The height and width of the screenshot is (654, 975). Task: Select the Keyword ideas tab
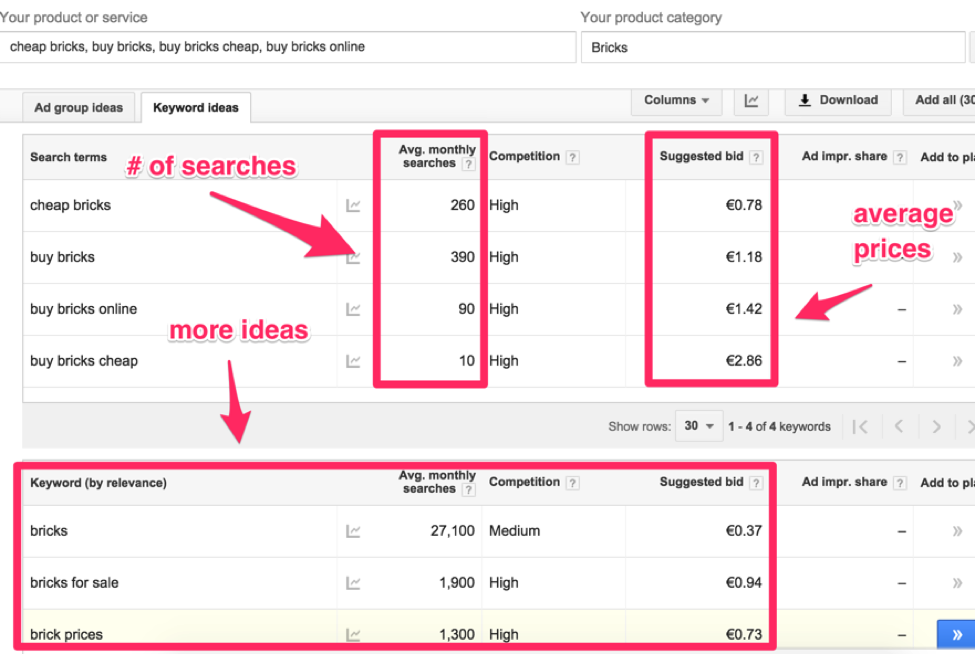pyautogui.click(x=195, y=107)
